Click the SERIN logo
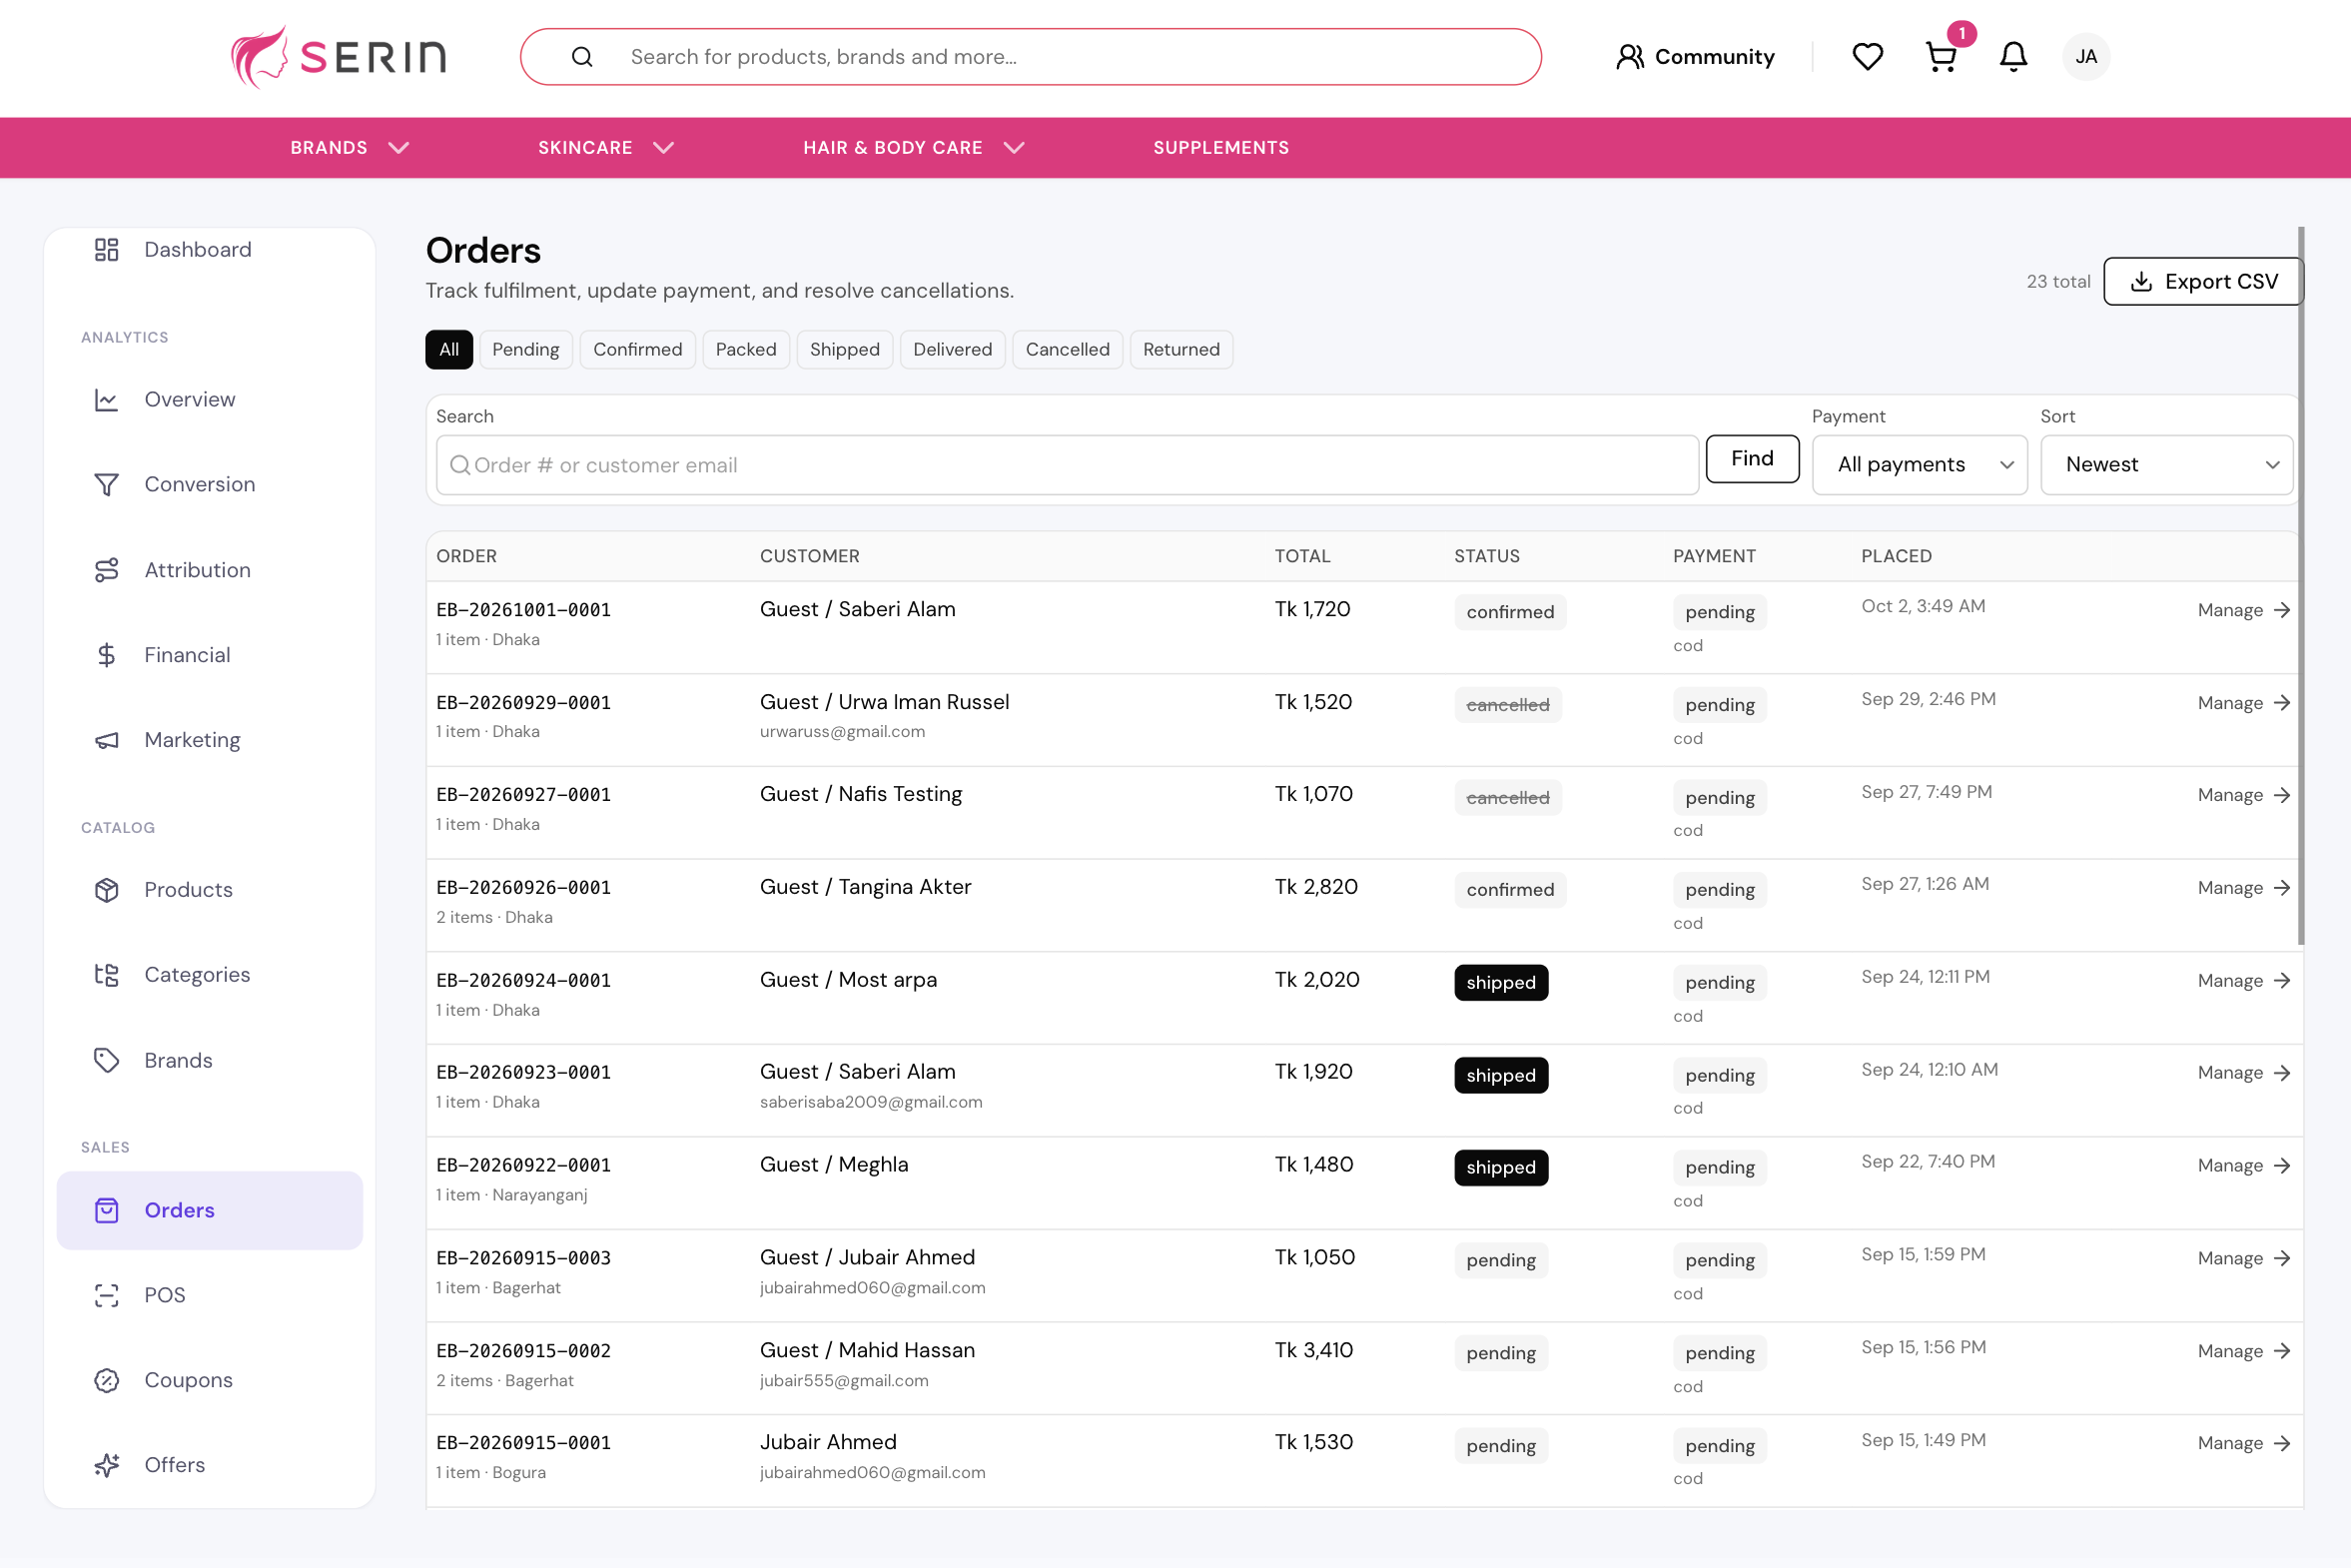Viewport: 2351px width, 1568px height. [x=339, y=57]
